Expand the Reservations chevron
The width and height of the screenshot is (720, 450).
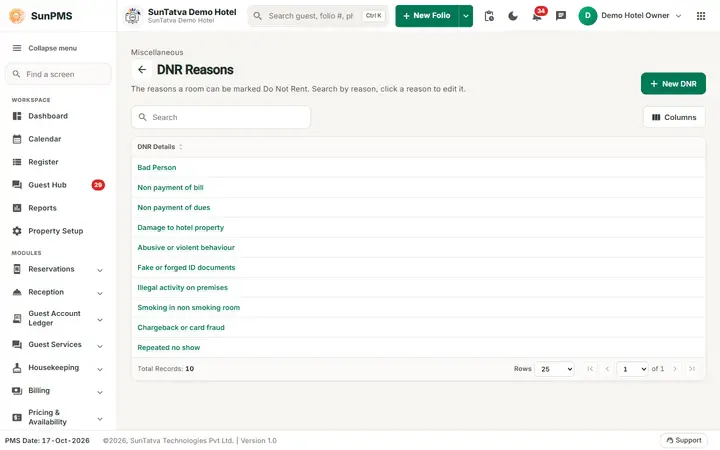(x=100, y=270)
